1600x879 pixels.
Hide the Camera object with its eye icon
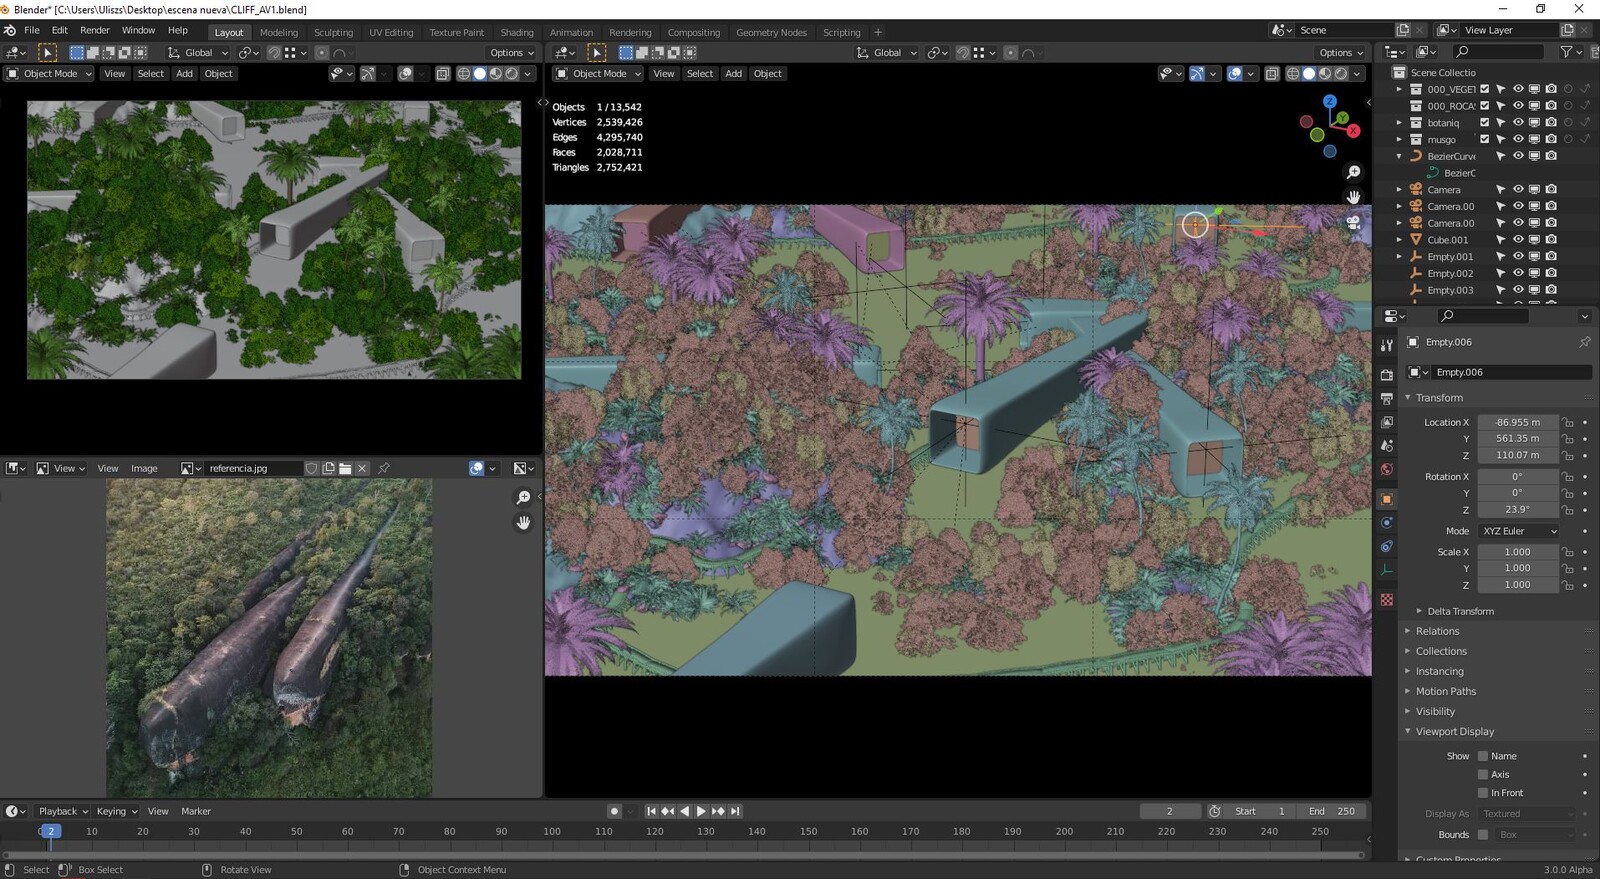click(x=1518, y=190)
